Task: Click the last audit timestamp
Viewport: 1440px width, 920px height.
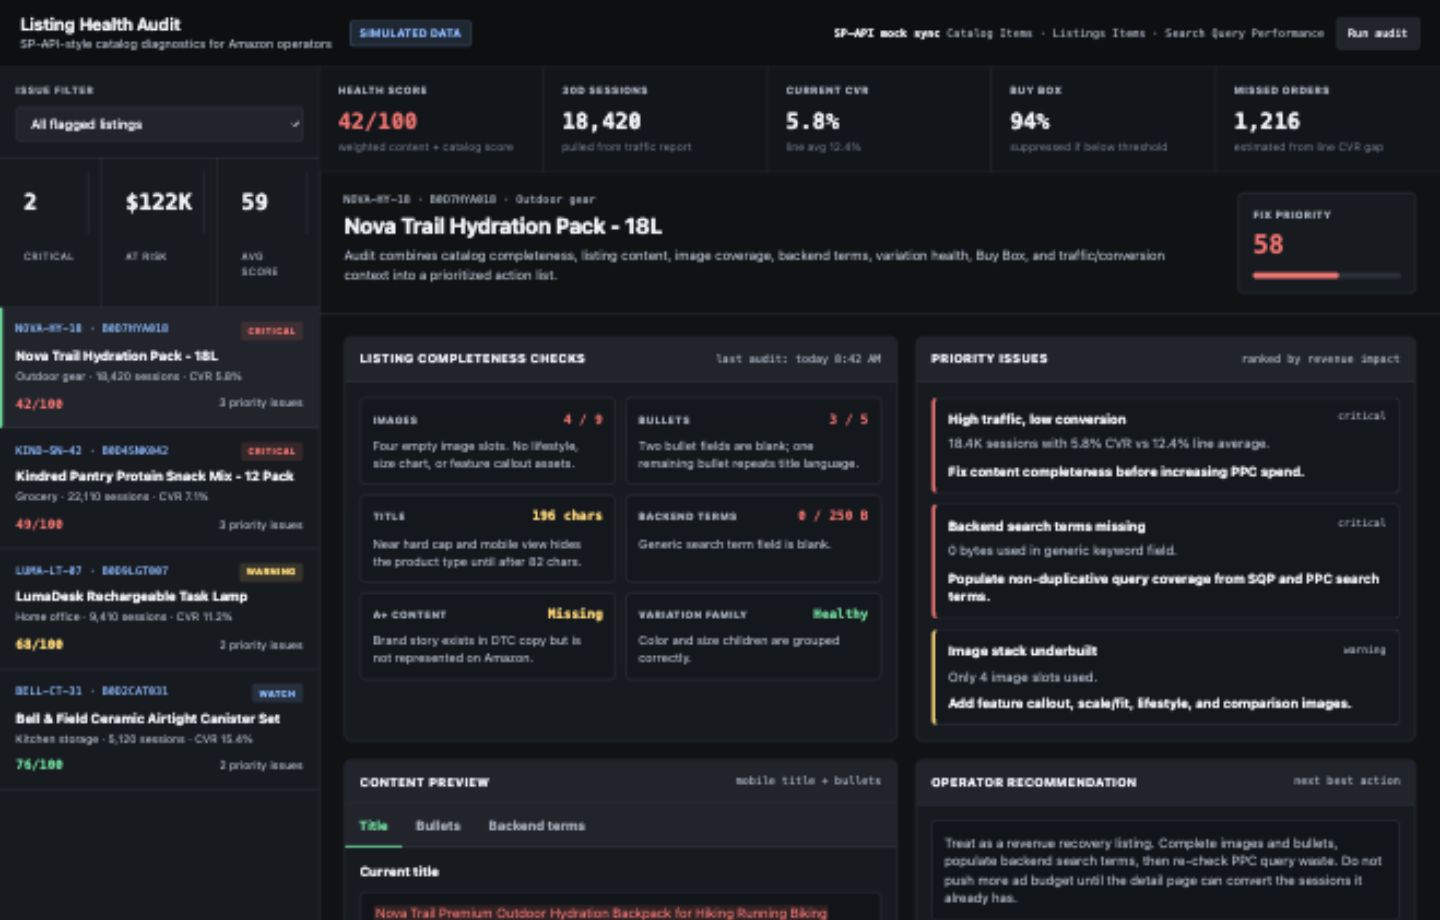Action: (x=798, y=358)
